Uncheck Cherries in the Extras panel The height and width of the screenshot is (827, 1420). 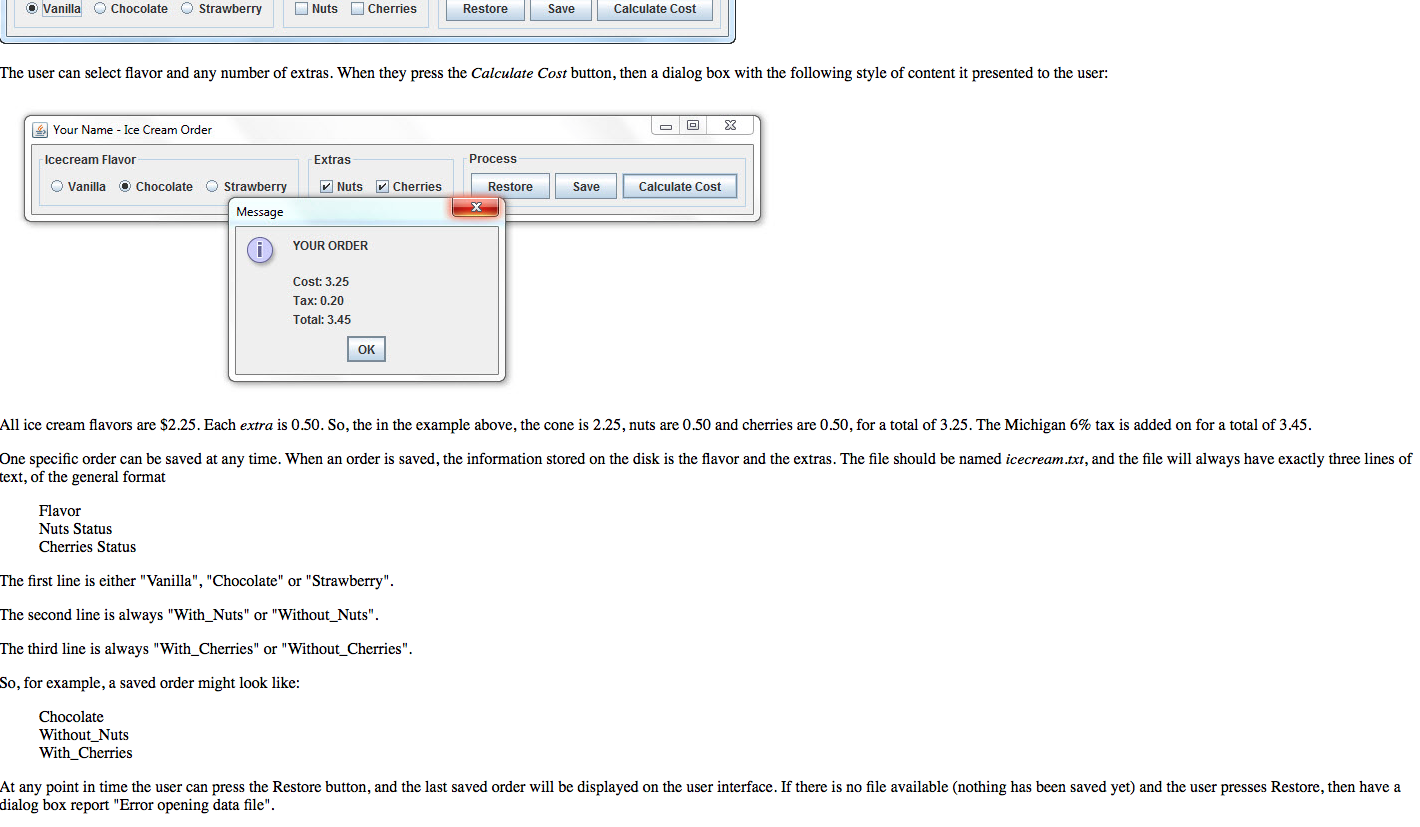(x=382, y=186)
